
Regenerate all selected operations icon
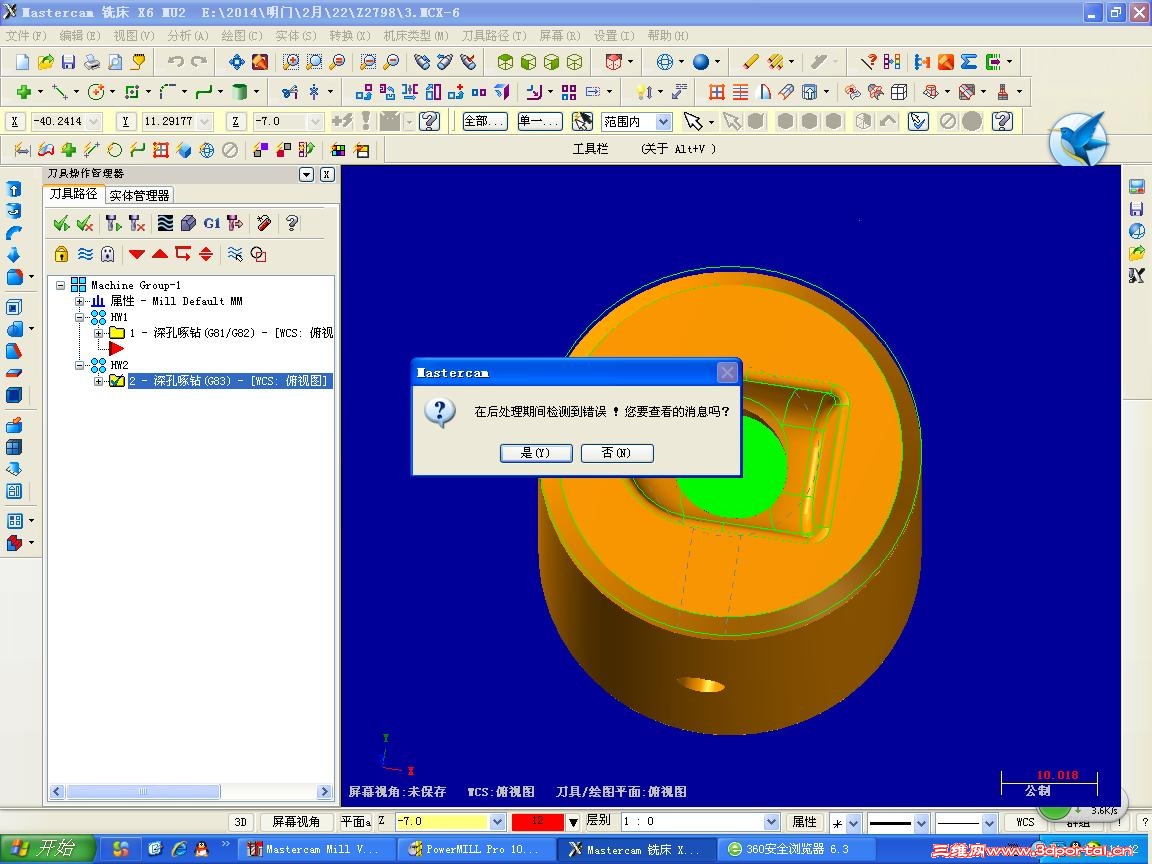click(x=112, y=223)
